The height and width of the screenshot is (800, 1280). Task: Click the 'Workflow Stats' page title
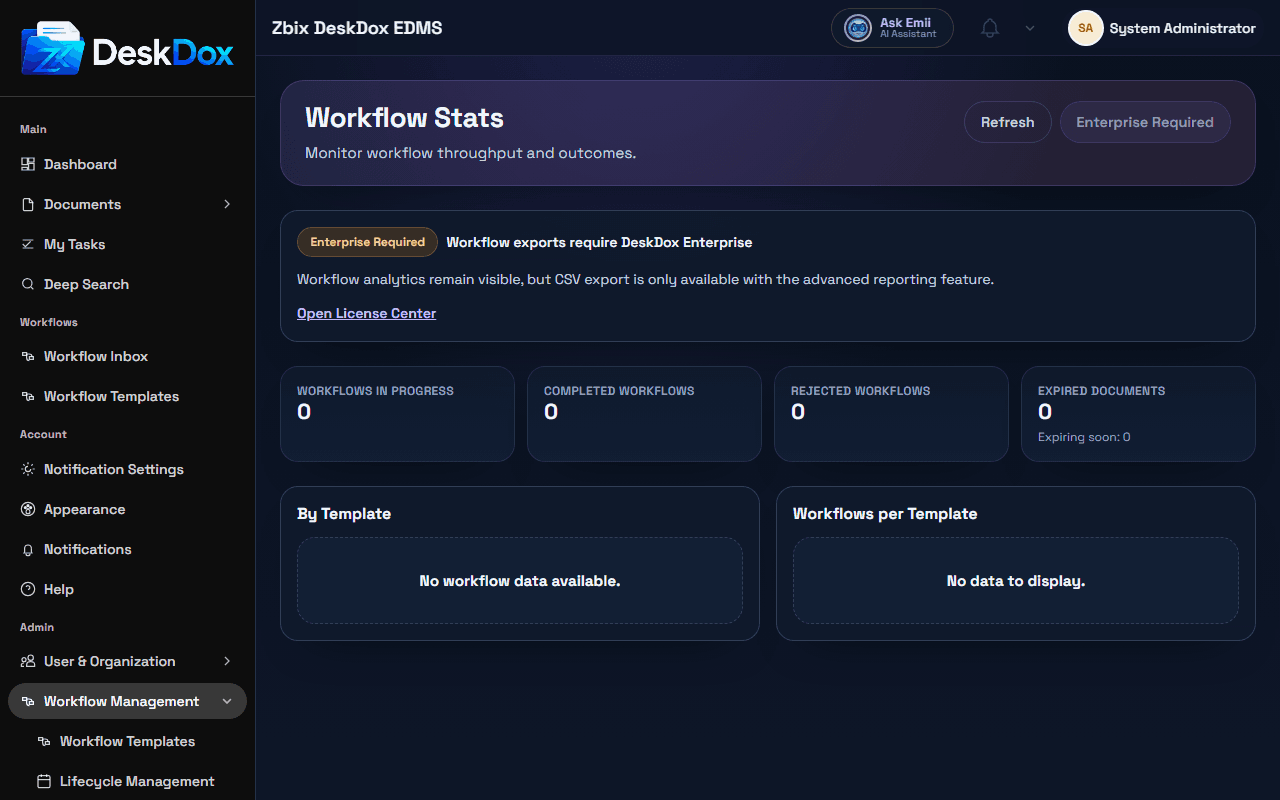(404, 118)
